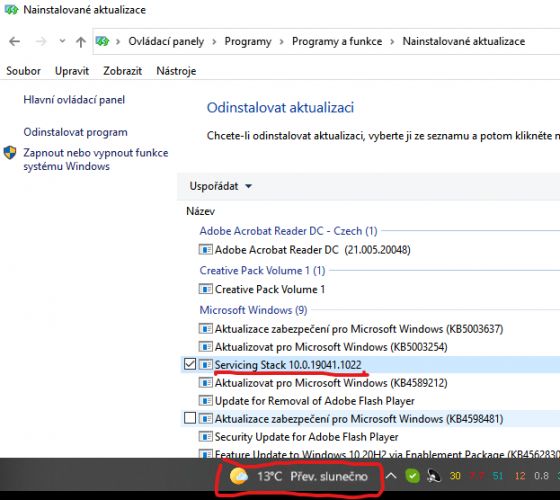Click the green checkmark security tray icon
Viewport: 560px width, 500px height.
click(412, 476)
